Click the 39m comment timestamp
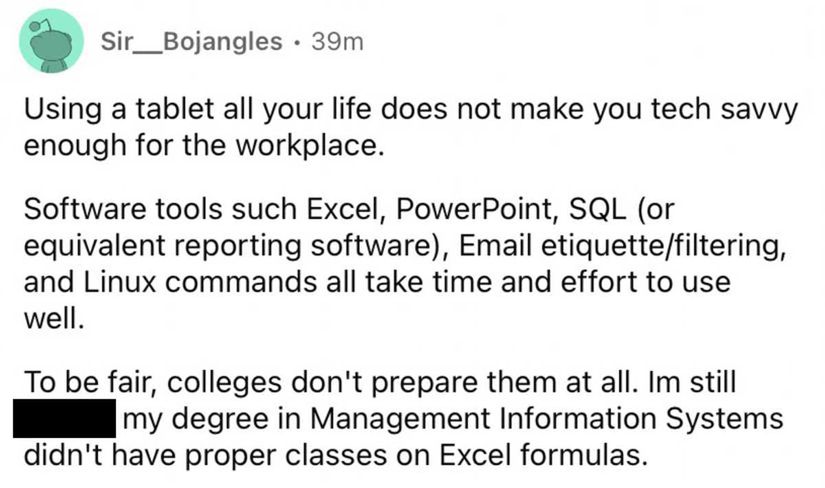This screenshot has width=825, height=488. pos(337,42)
